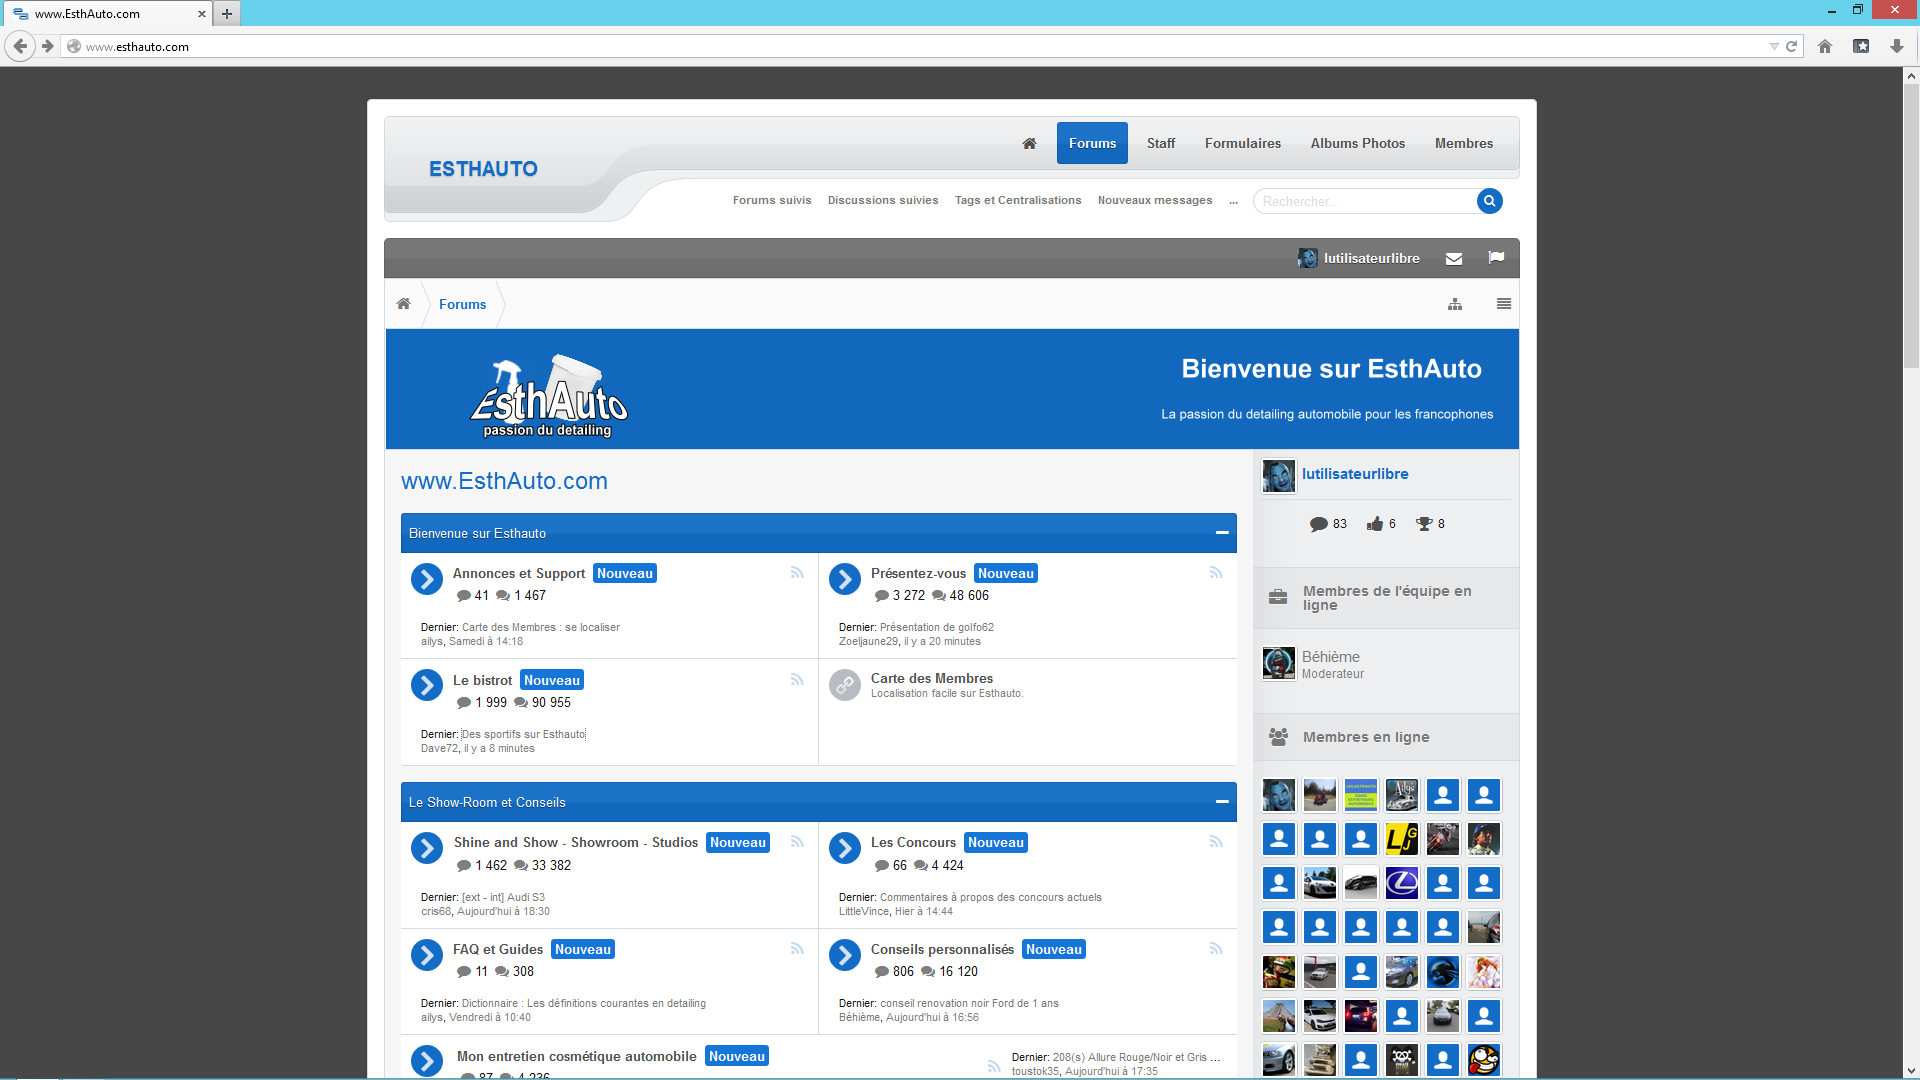Click the Rechercher search field
The image size is (1920, 1080).
point(1366,201)
